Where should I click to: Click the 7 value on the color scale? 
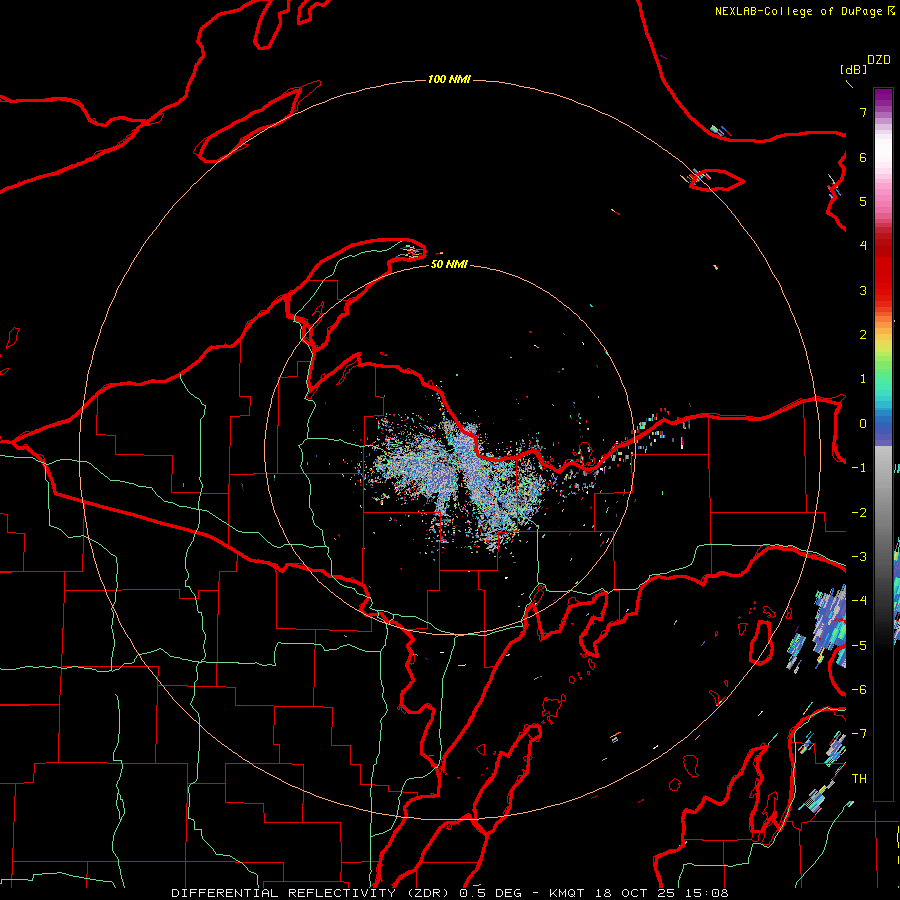(x=863, y=112)
